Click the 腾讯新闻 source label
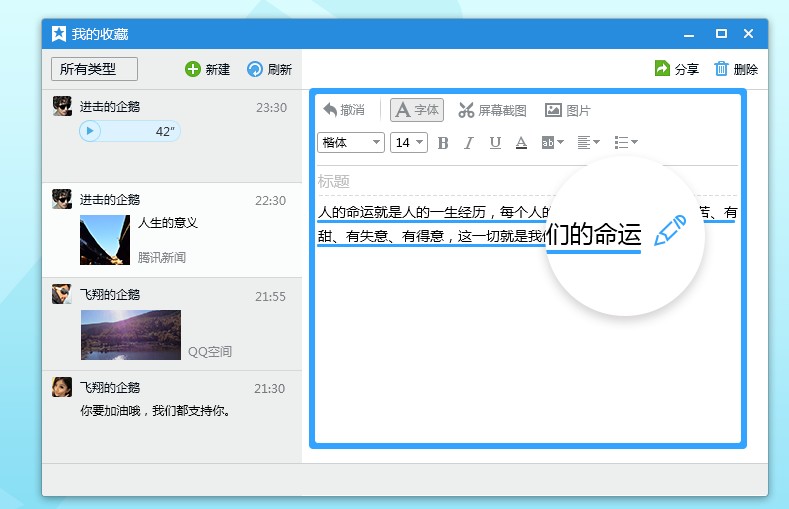 click(162, 258)
